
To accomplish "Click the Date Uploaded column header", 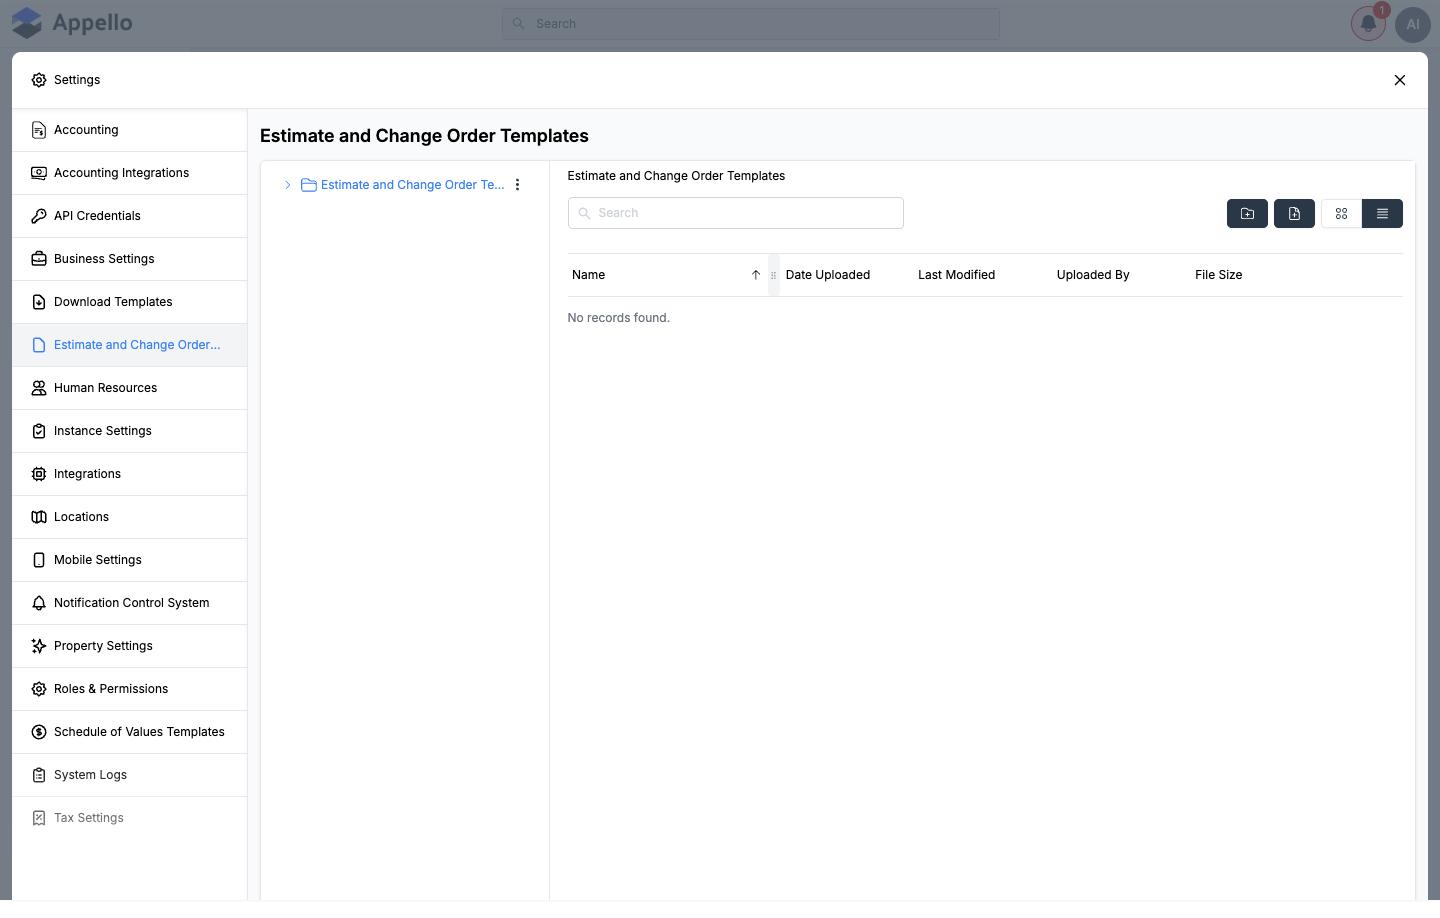I will tap(828, 275).
